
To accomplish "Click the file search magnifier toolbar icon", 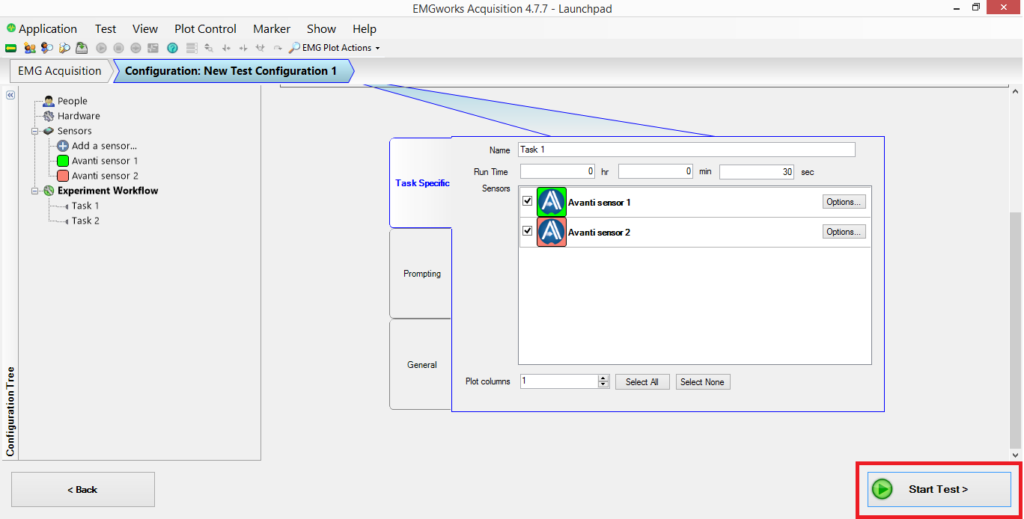I will [x=64, y=48].
